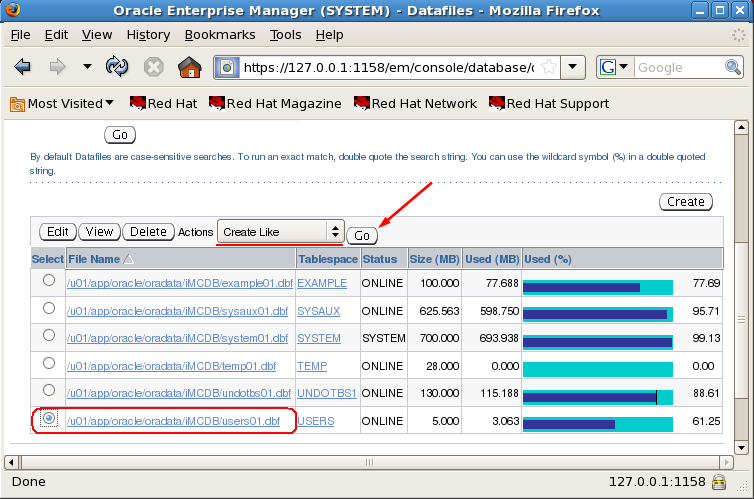Open the Actions dropdown showing Create Like
The height and width of the screenshot is (499, 754).
point(280,232)
